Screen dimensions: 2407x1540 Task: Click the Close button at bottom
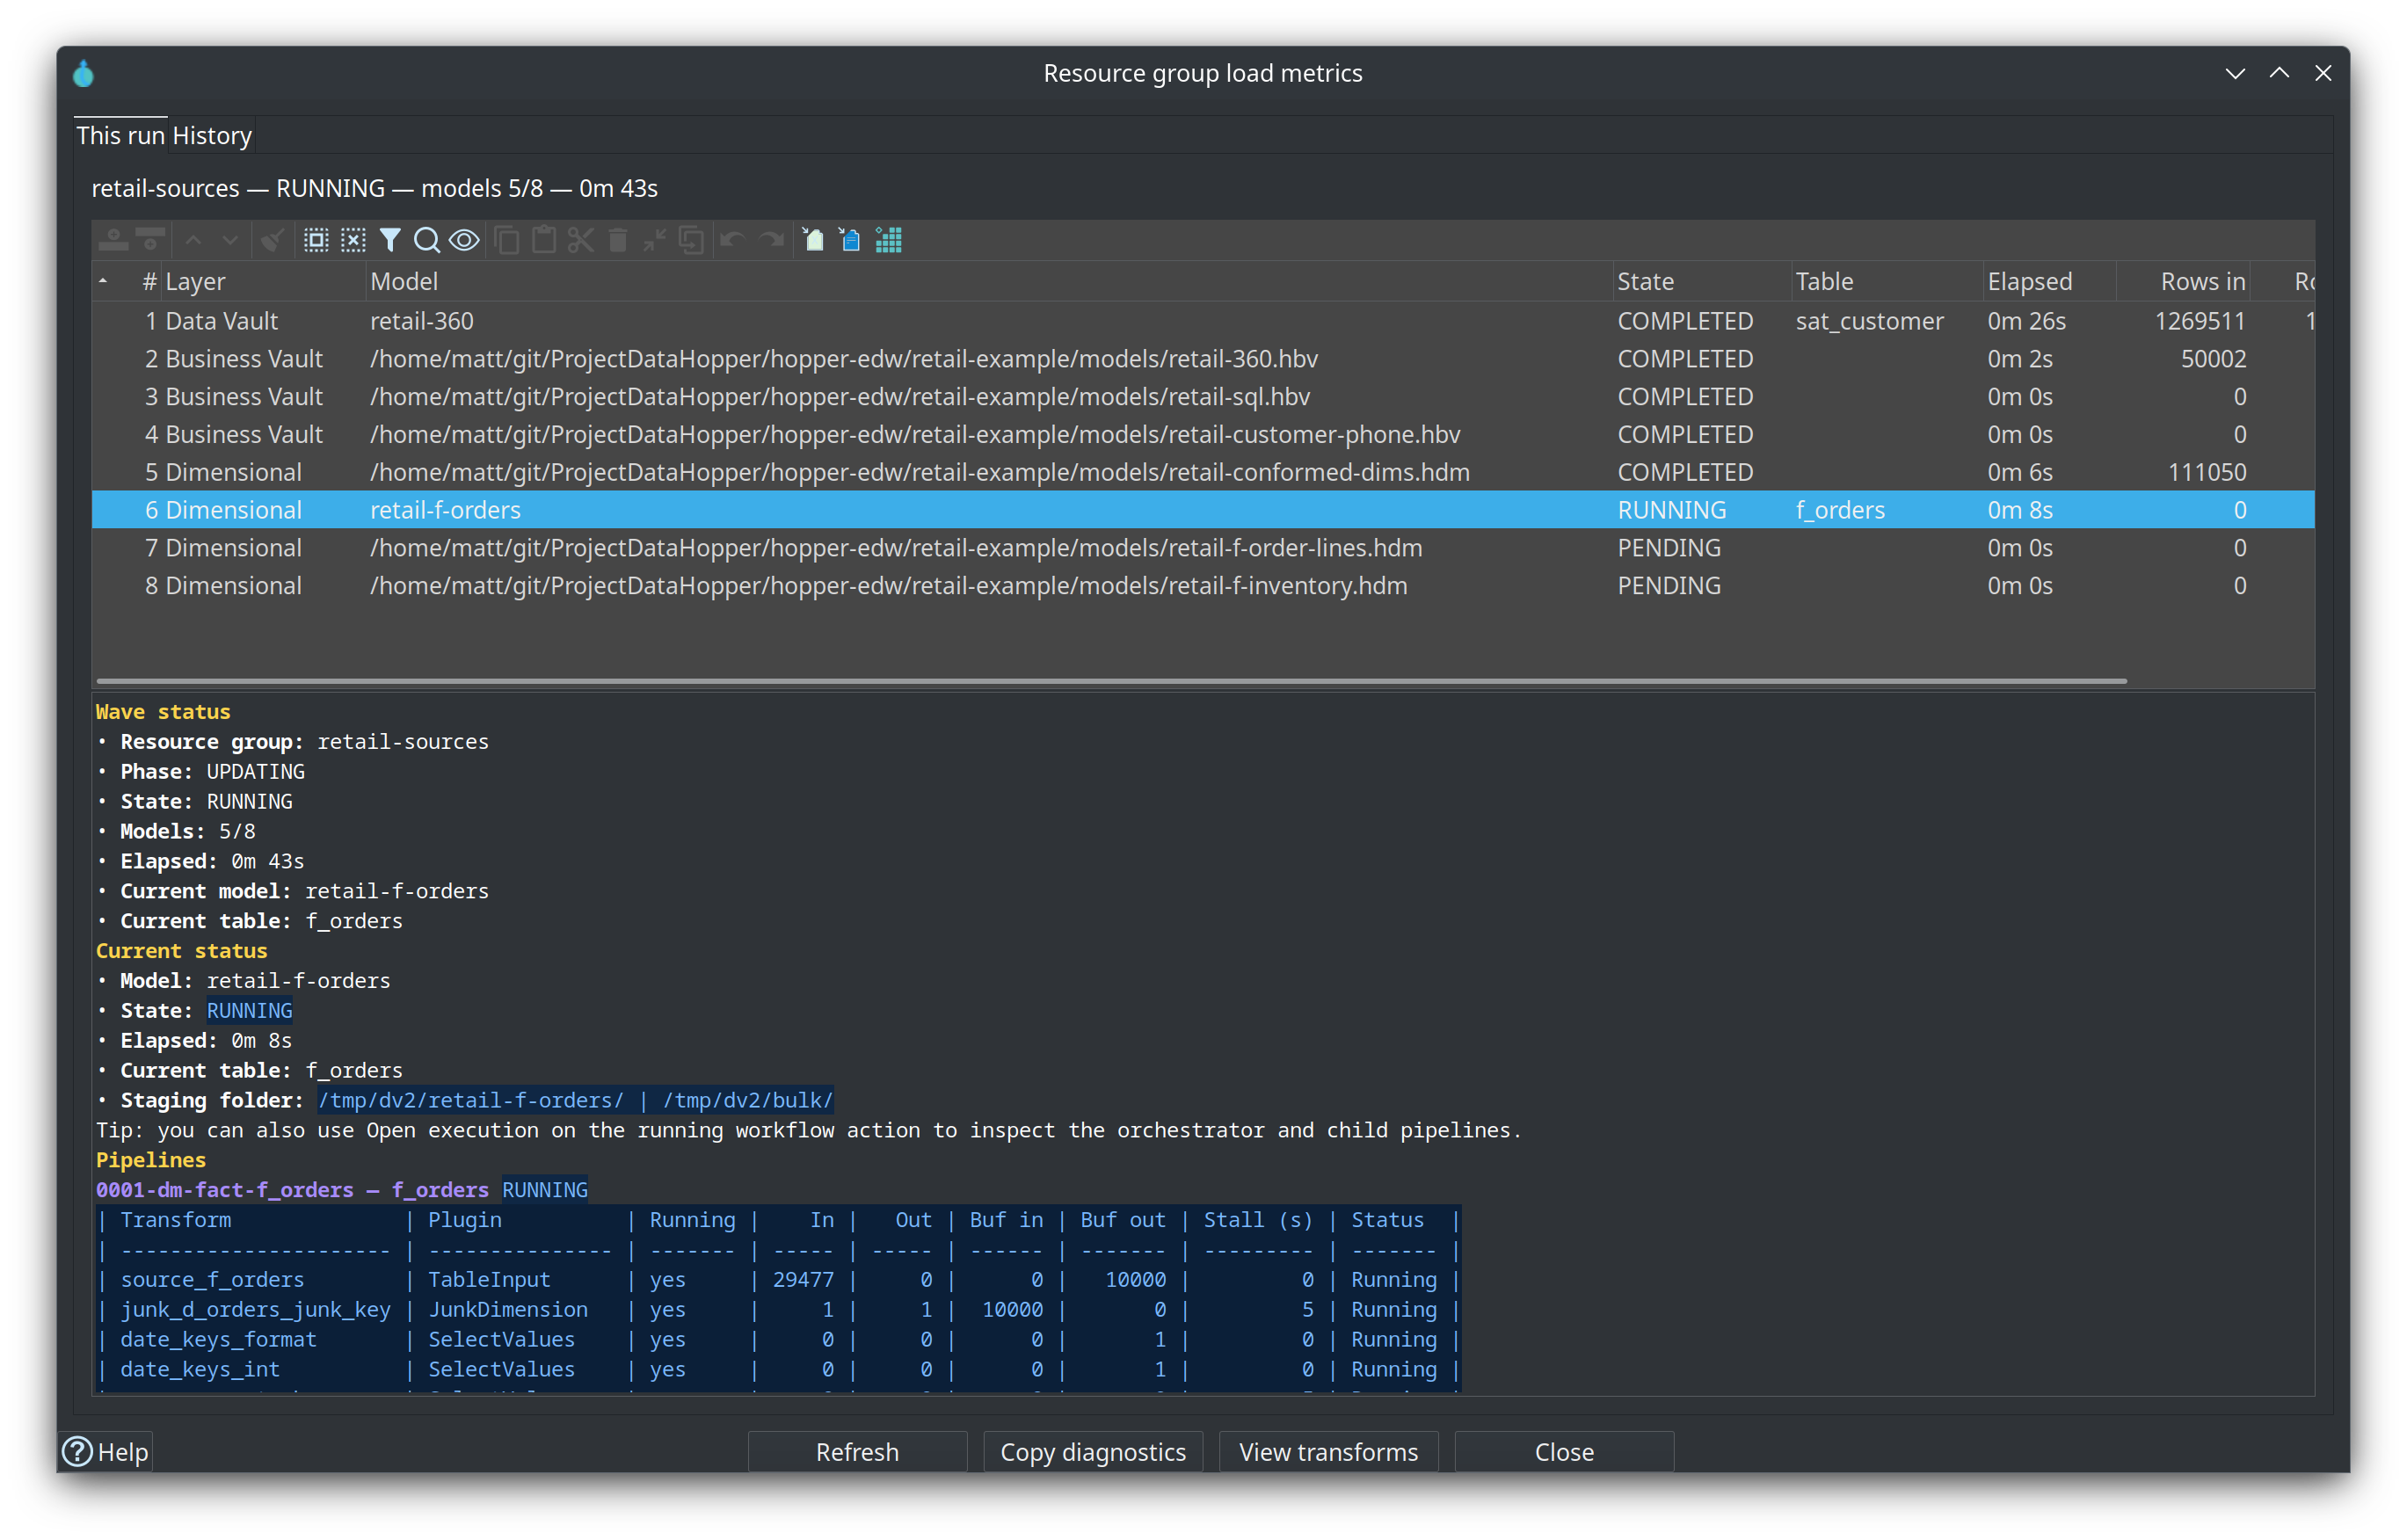tap(1564, 1451)
